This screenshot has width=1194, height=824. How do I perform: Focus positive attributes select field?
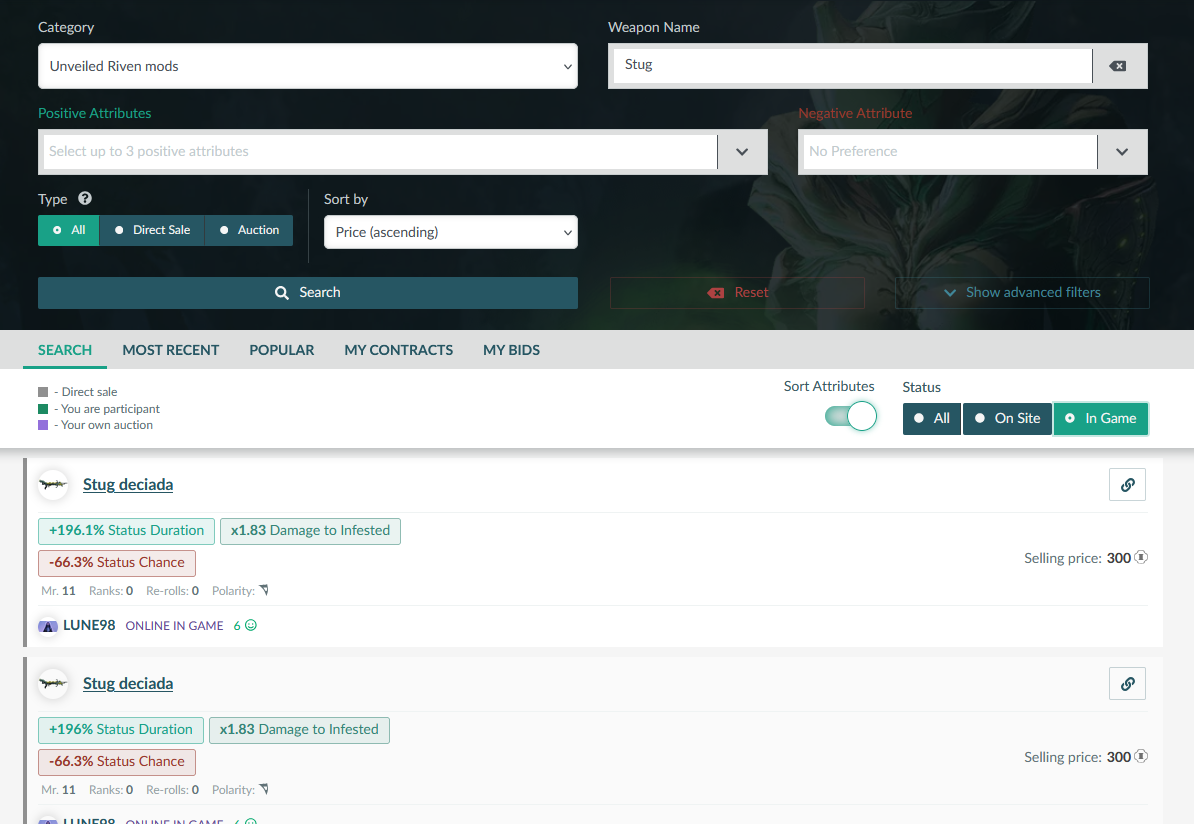tap(380, 152)
